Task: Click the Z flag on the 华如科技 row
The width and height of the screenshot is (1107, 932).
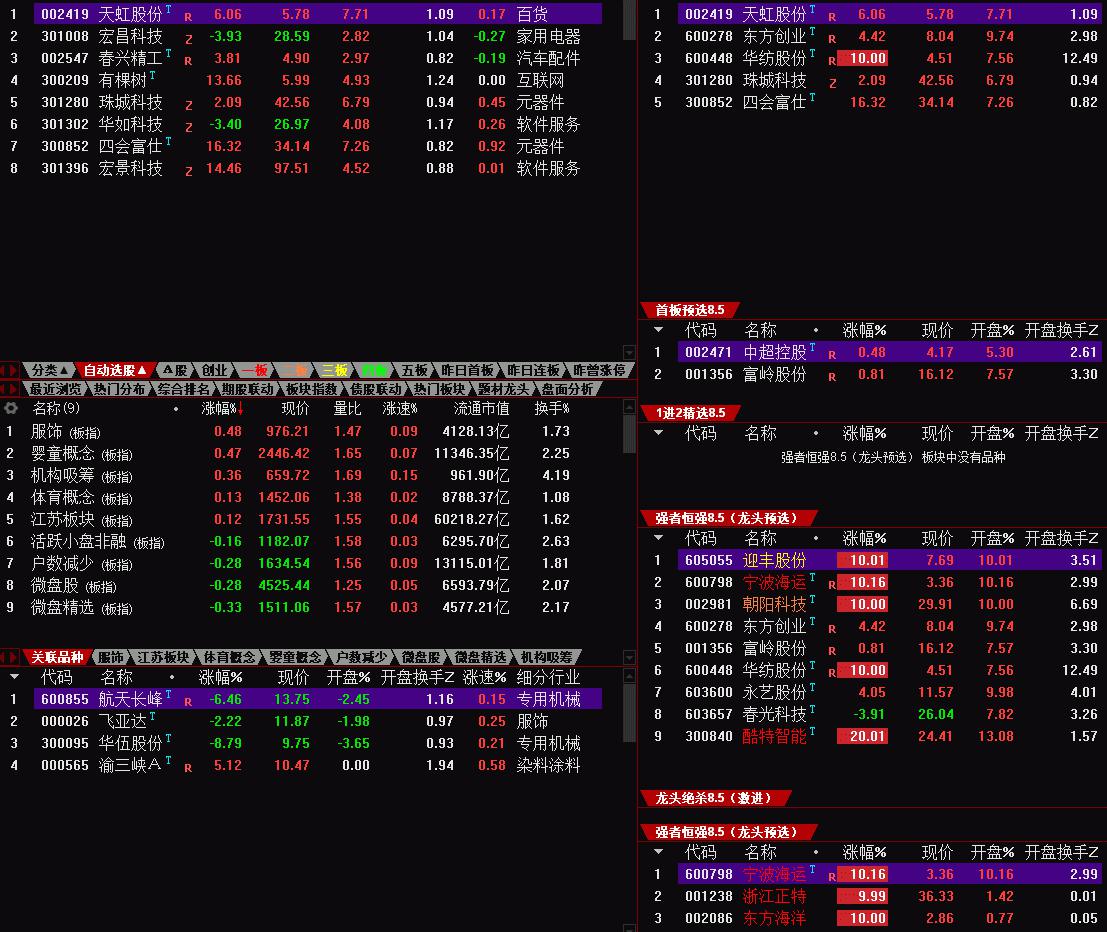Action: tap(189, 128)
